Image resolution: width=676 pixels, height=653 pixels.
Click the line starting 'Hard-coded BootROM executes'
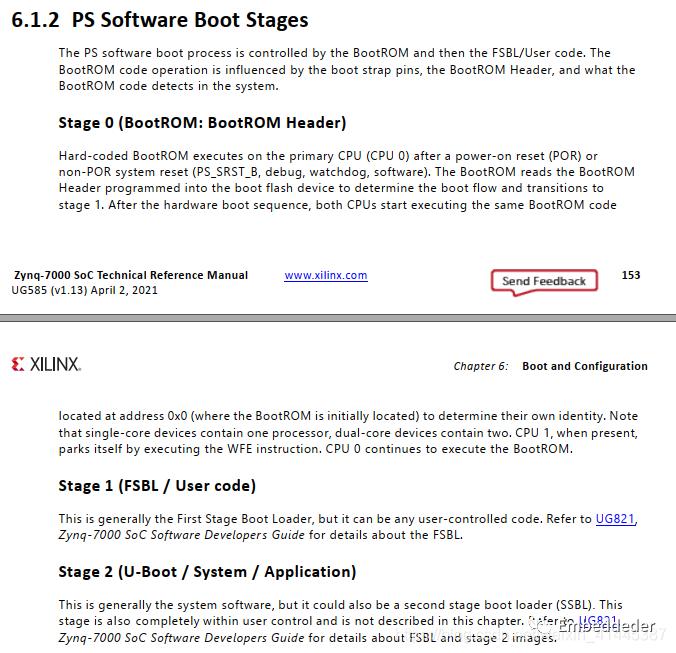pos(328,156)
